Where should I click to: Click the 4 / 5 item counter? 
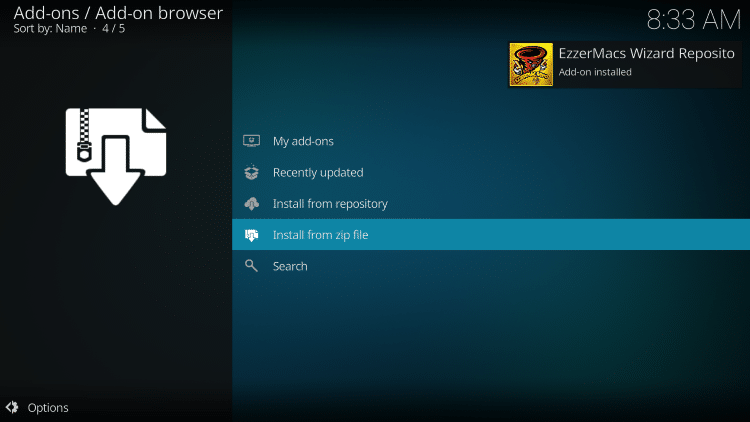(114, 29)
